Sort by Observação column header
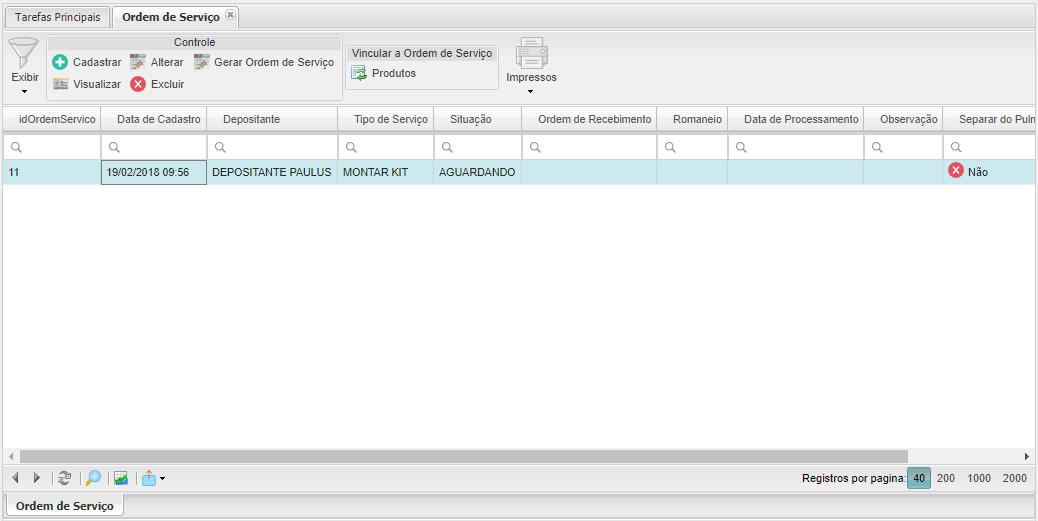Viewport: 1038px width, 521px height. [903, 119]
